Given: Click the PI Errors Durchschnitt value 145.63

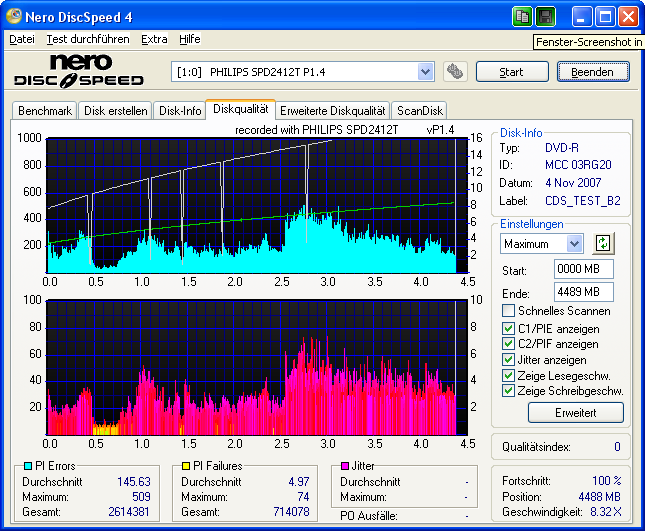Looking at the screenshot, I should (x=134, y=481).
